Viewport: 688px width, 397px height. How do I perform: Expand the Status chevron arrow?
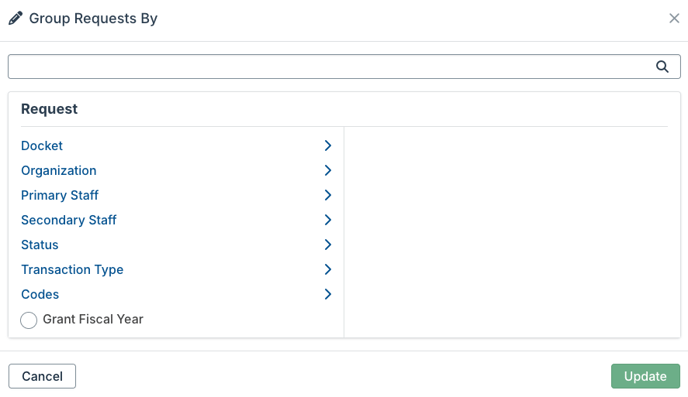click(x=328, y=244)
